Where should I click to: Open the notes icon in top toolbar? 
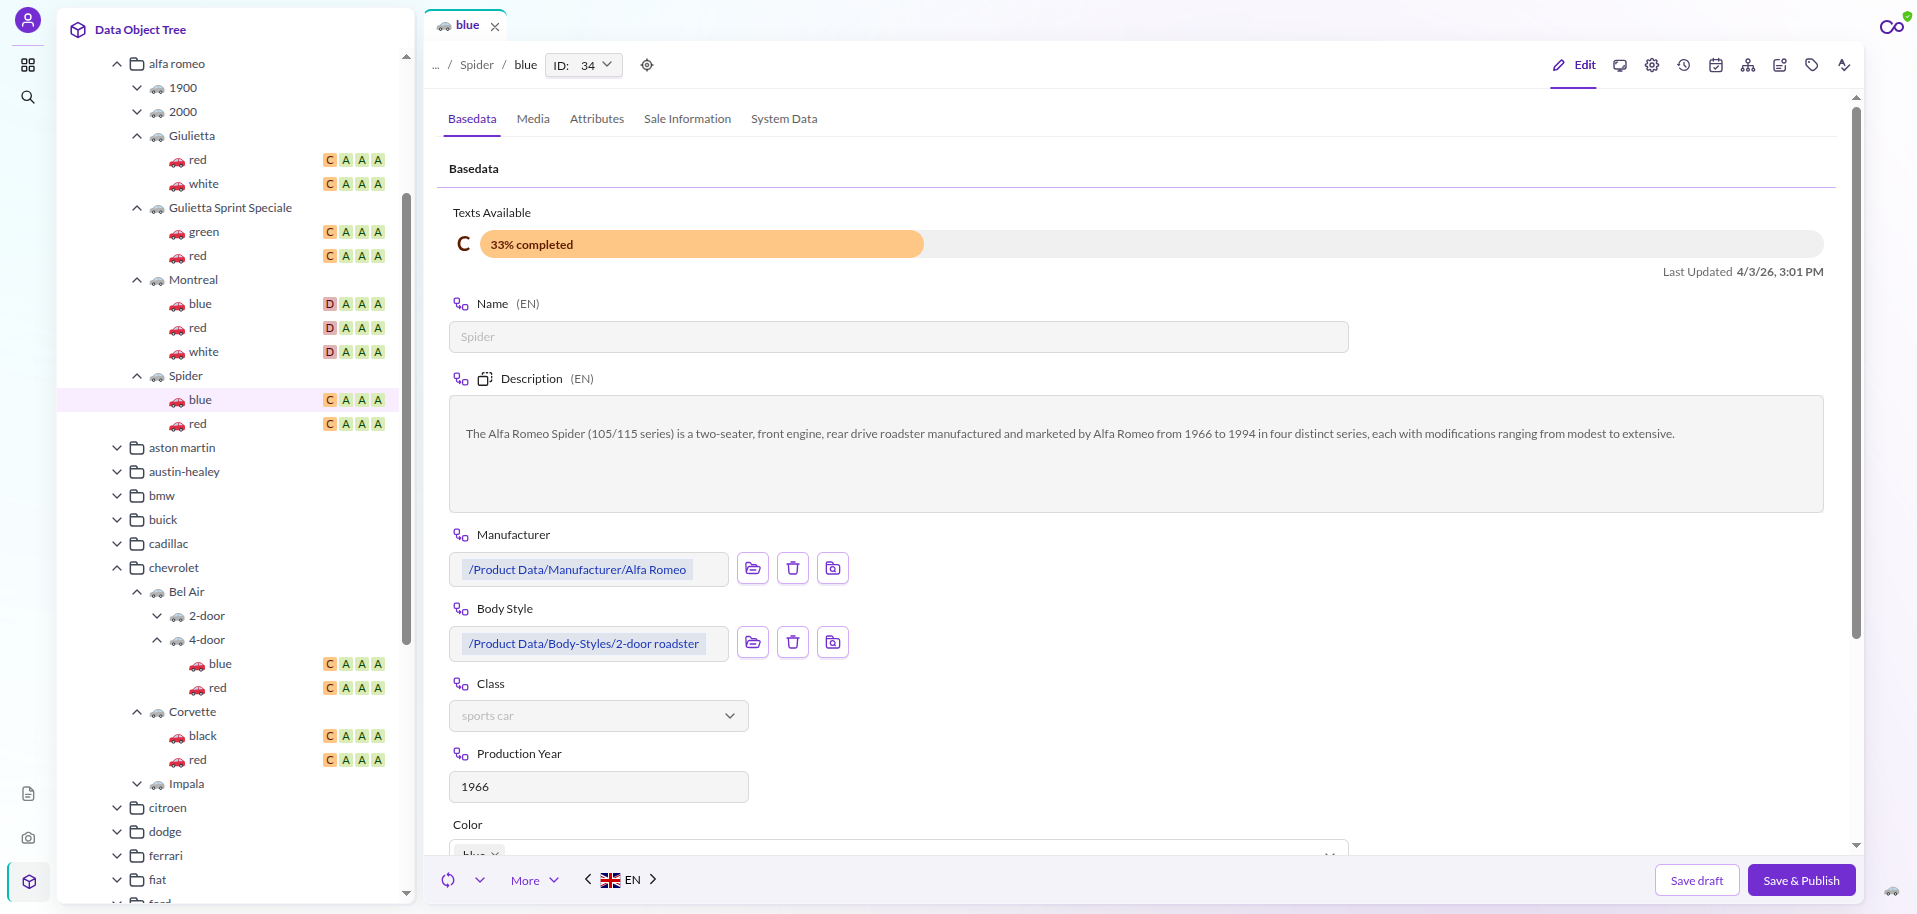[1780, 65]
